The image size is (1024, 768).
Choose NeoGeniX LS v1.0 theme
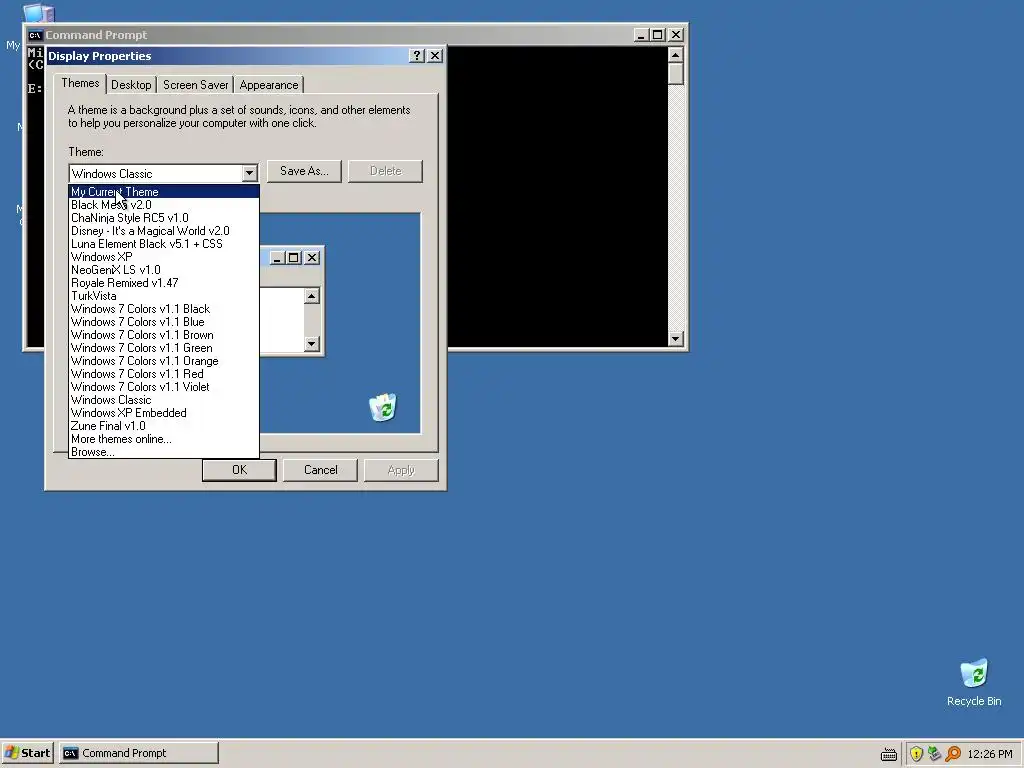tap(164, 270)
